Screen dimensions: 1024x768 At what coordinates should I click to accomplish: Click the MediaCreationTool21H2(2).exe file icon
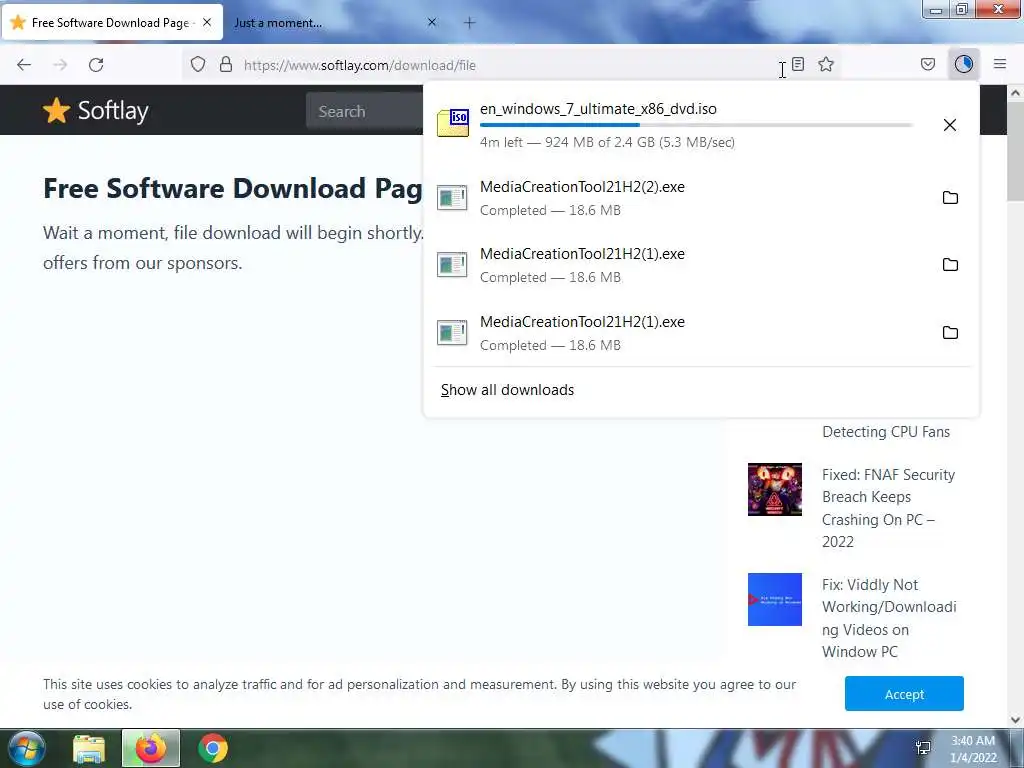[x=452, y=198]
